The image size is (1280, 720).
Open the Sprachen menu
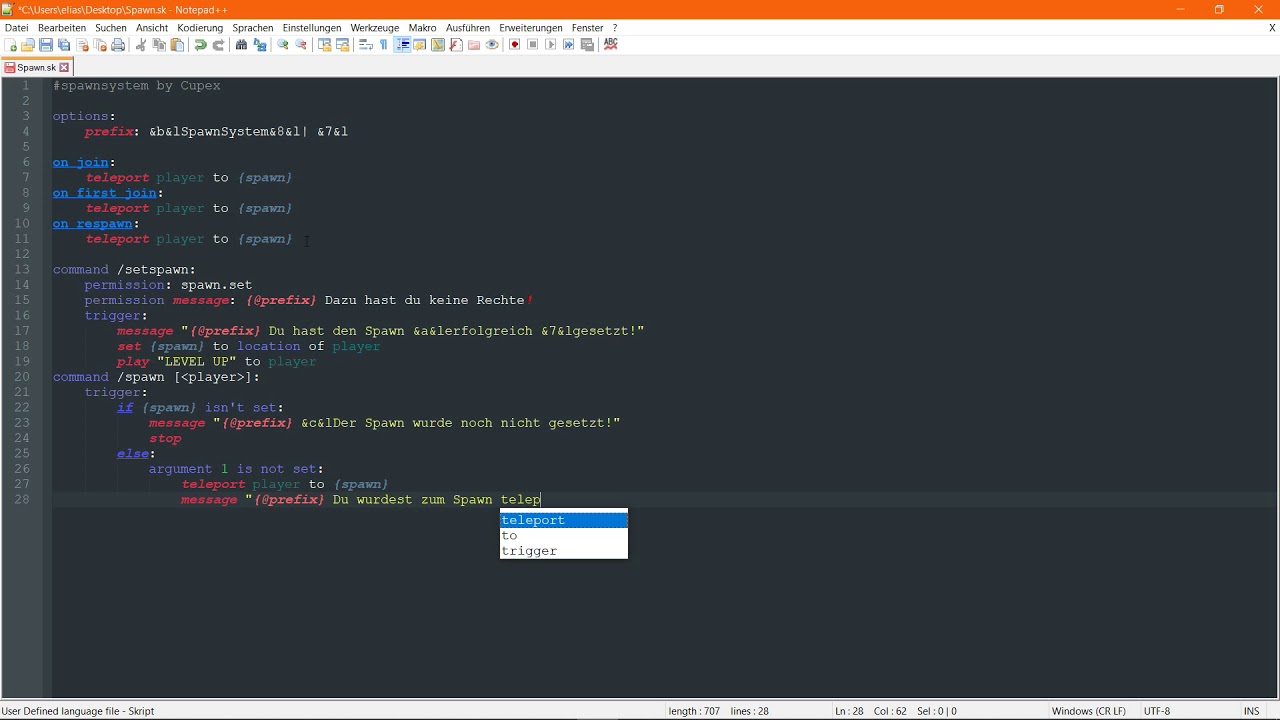click(x=253, y=28)
